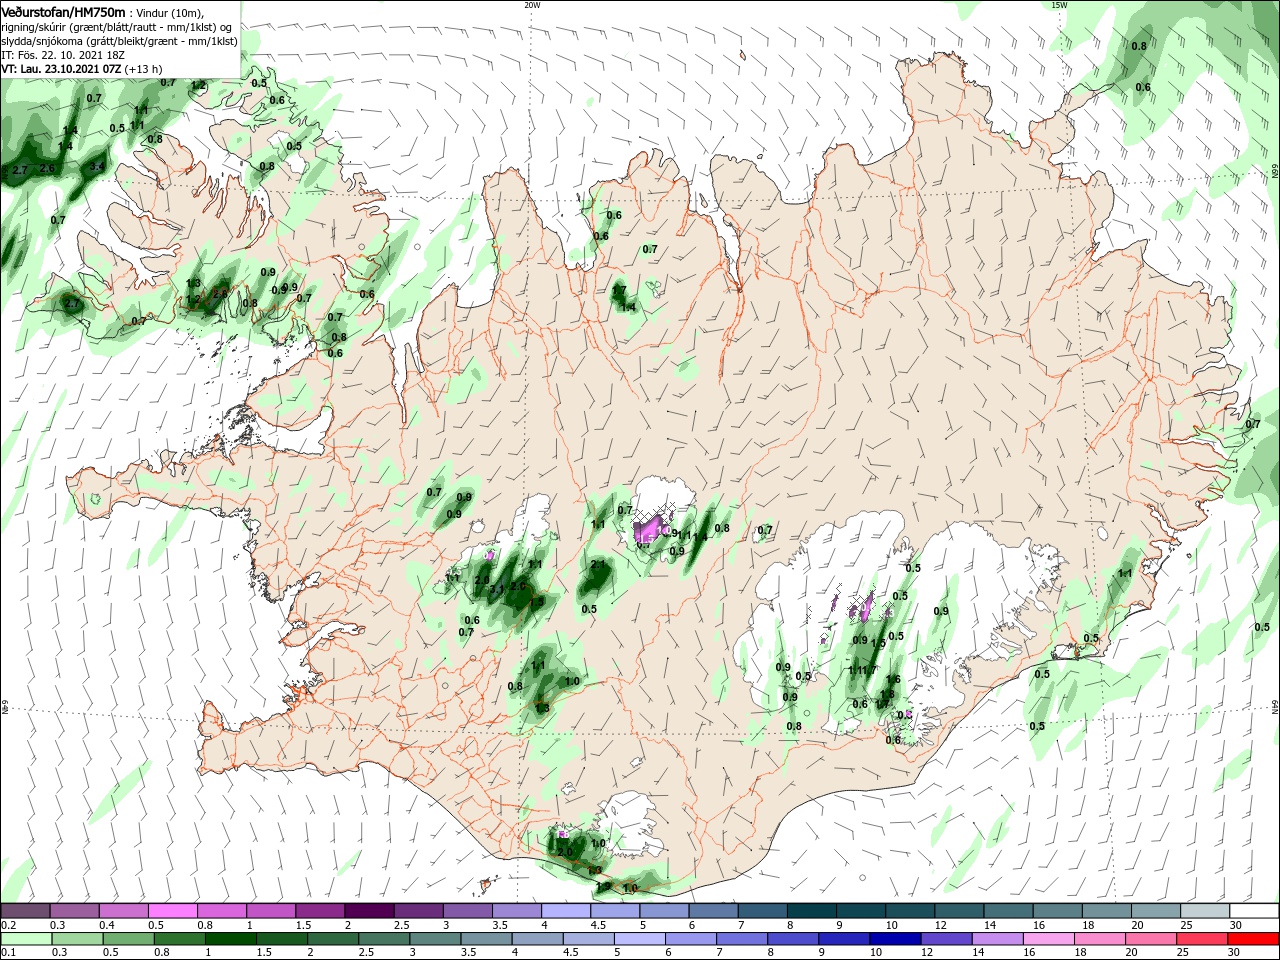Pick the bottom-row deep navy blue swatch labeled 10

point(895,939)
